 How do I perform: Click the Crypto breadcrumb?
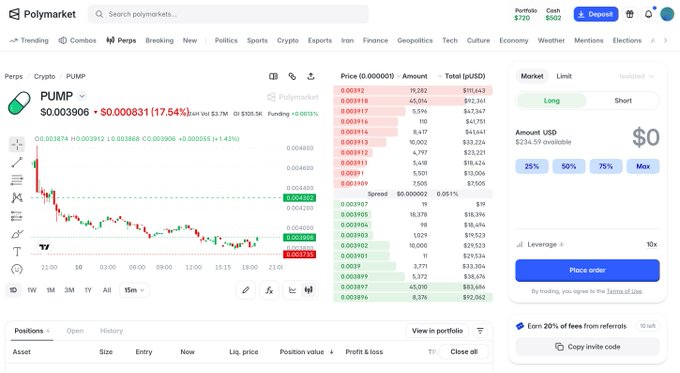(45, 76)
